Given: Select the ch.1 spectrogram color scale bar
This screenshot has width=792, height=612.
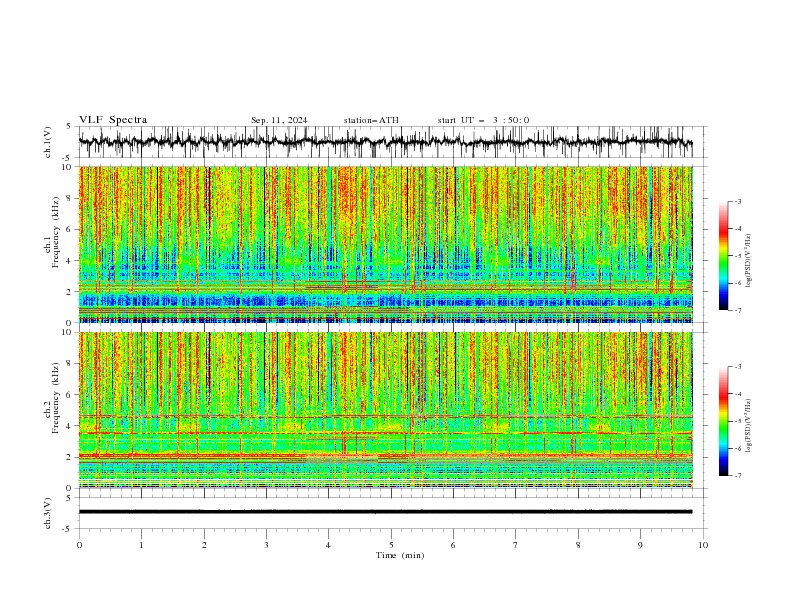Looking at the screenshot, I should click(x=723, y=256).
